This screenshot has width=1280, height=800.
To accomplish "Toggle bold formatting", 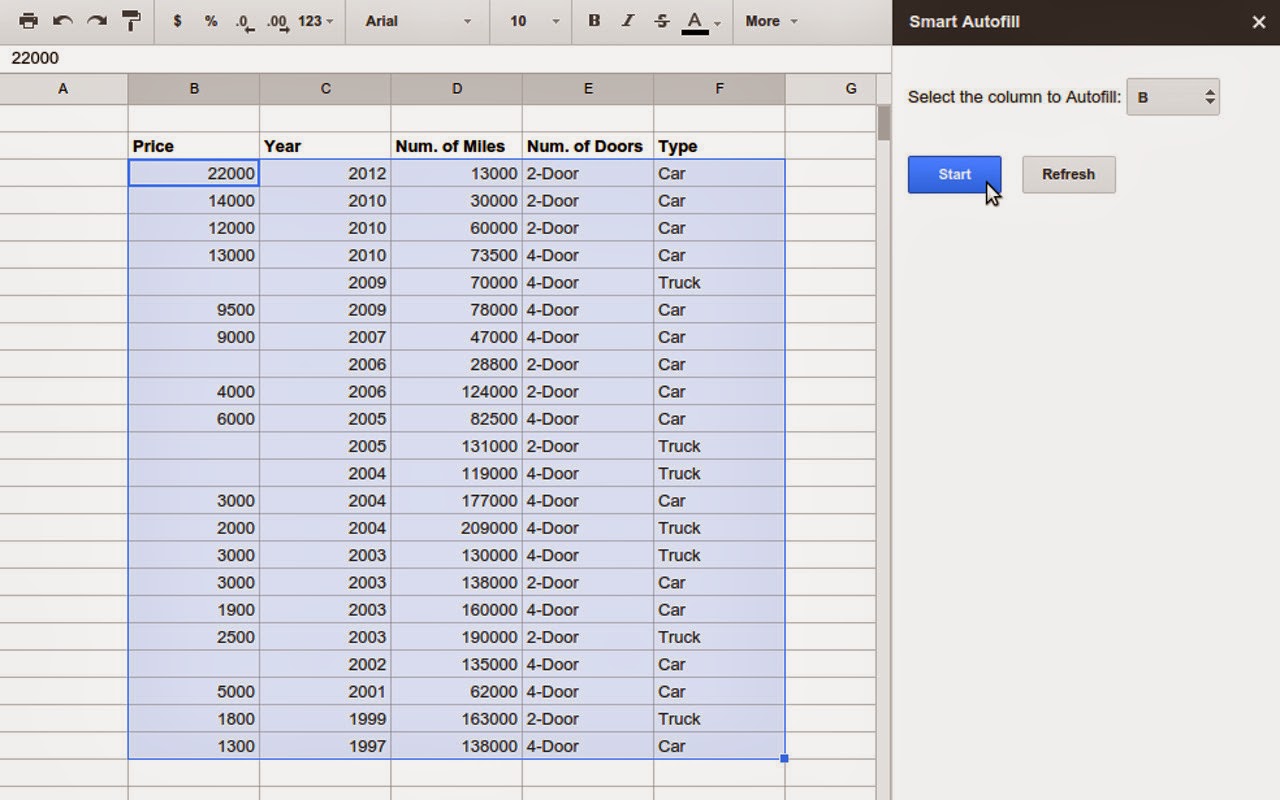I will click(x=594, y=21).
